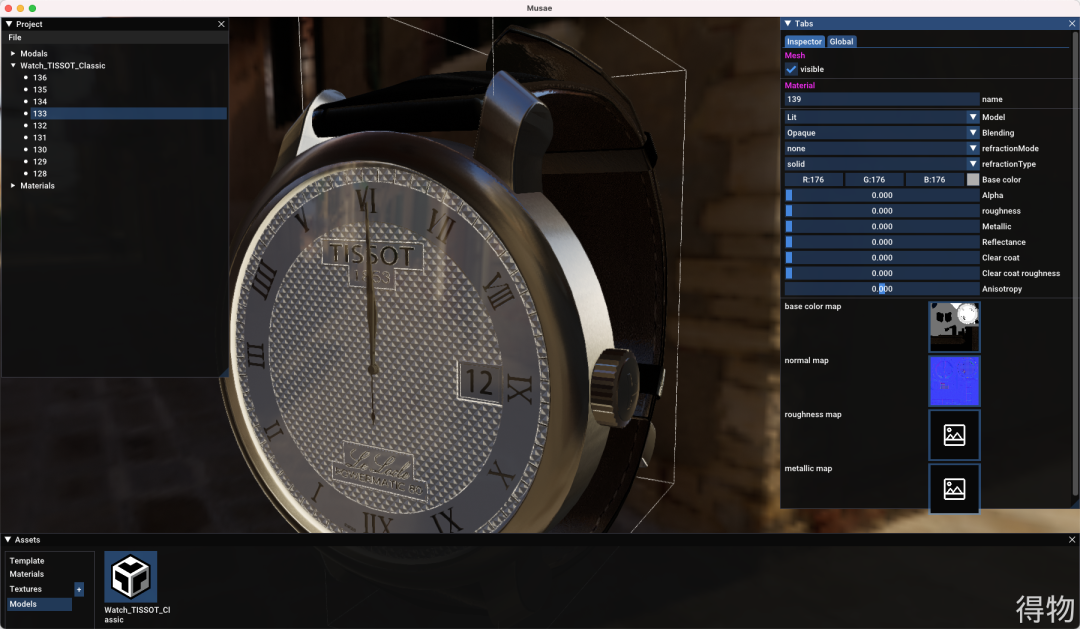The height and width of the screenshot is (629, 1080).
Task: Open the Blending dropdown showing Opaque
Action: (882, 133)
